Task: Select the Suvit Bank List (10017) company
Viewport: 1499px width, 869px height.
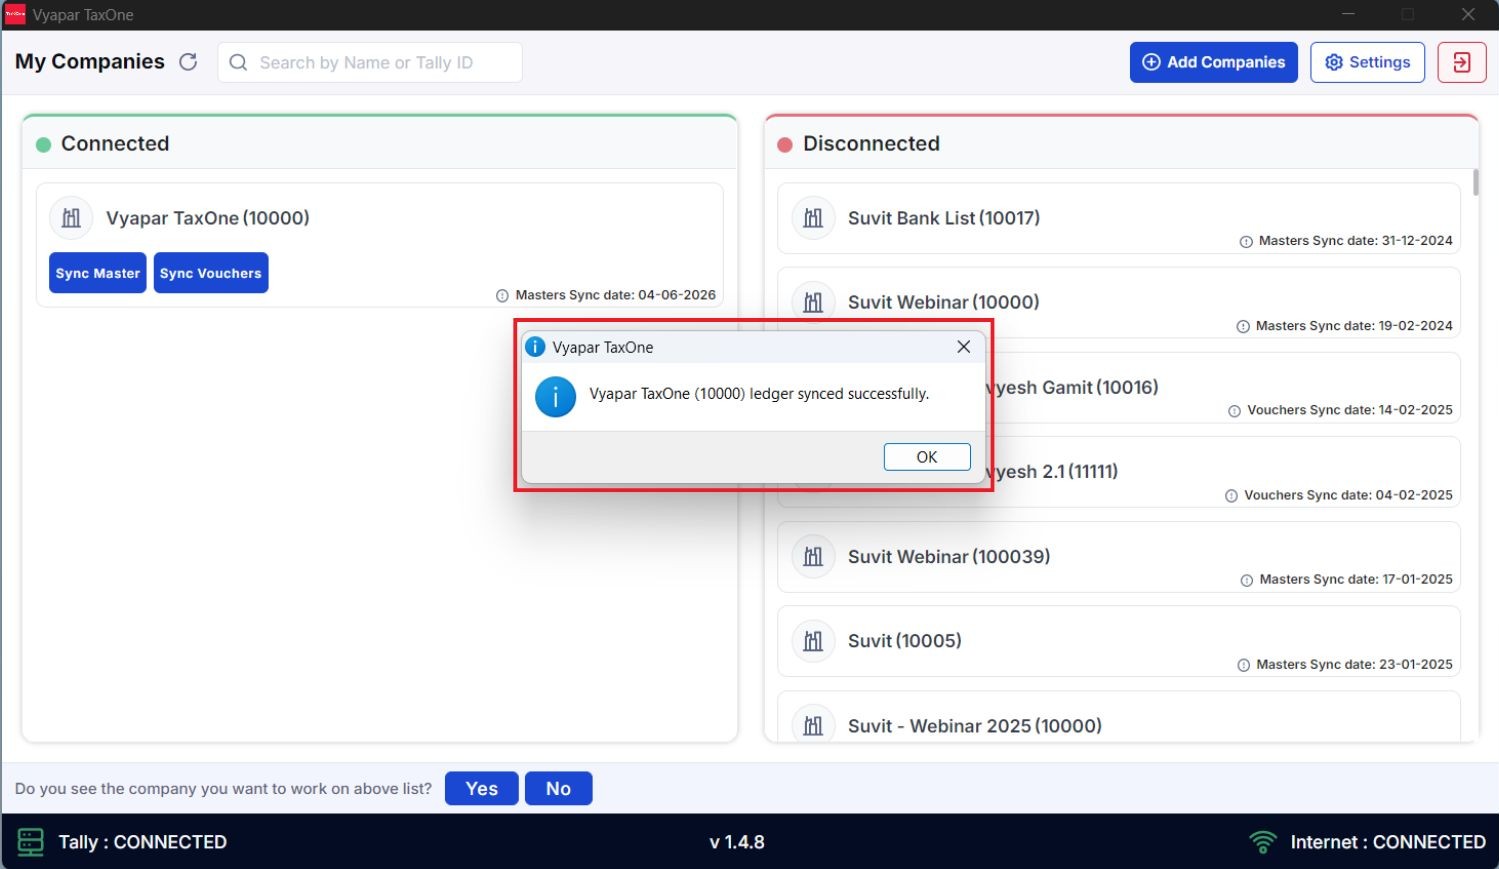Action: (1119, 218)
